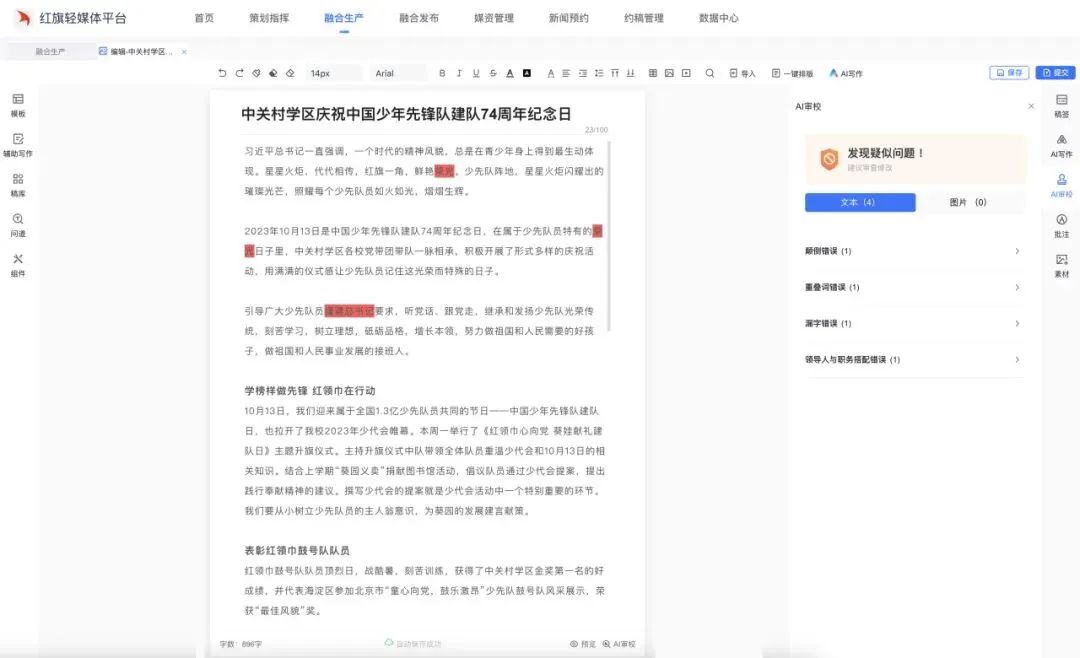
Task: Click the text alignment icon in the toolbar
Action: (566, 73)
